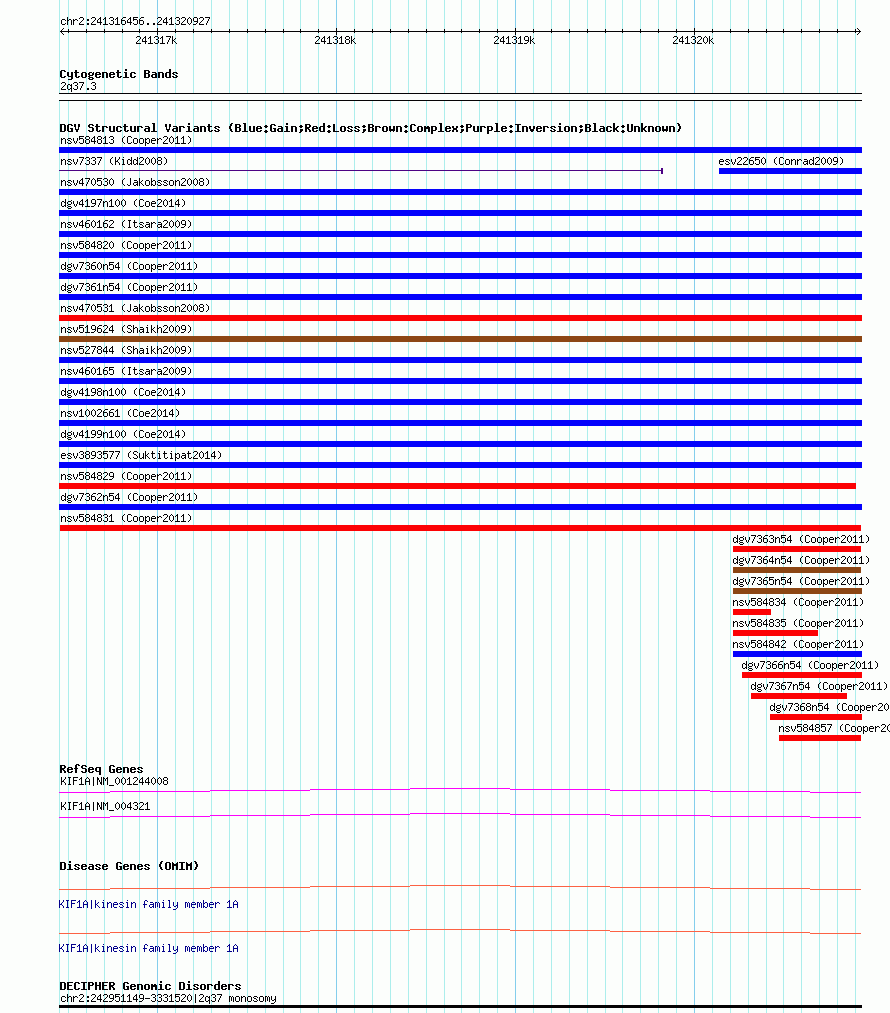Click dgv7366n54 (Cooper2011) label
The width and height of the screenshot is (890, 1013).
point(810,665)
